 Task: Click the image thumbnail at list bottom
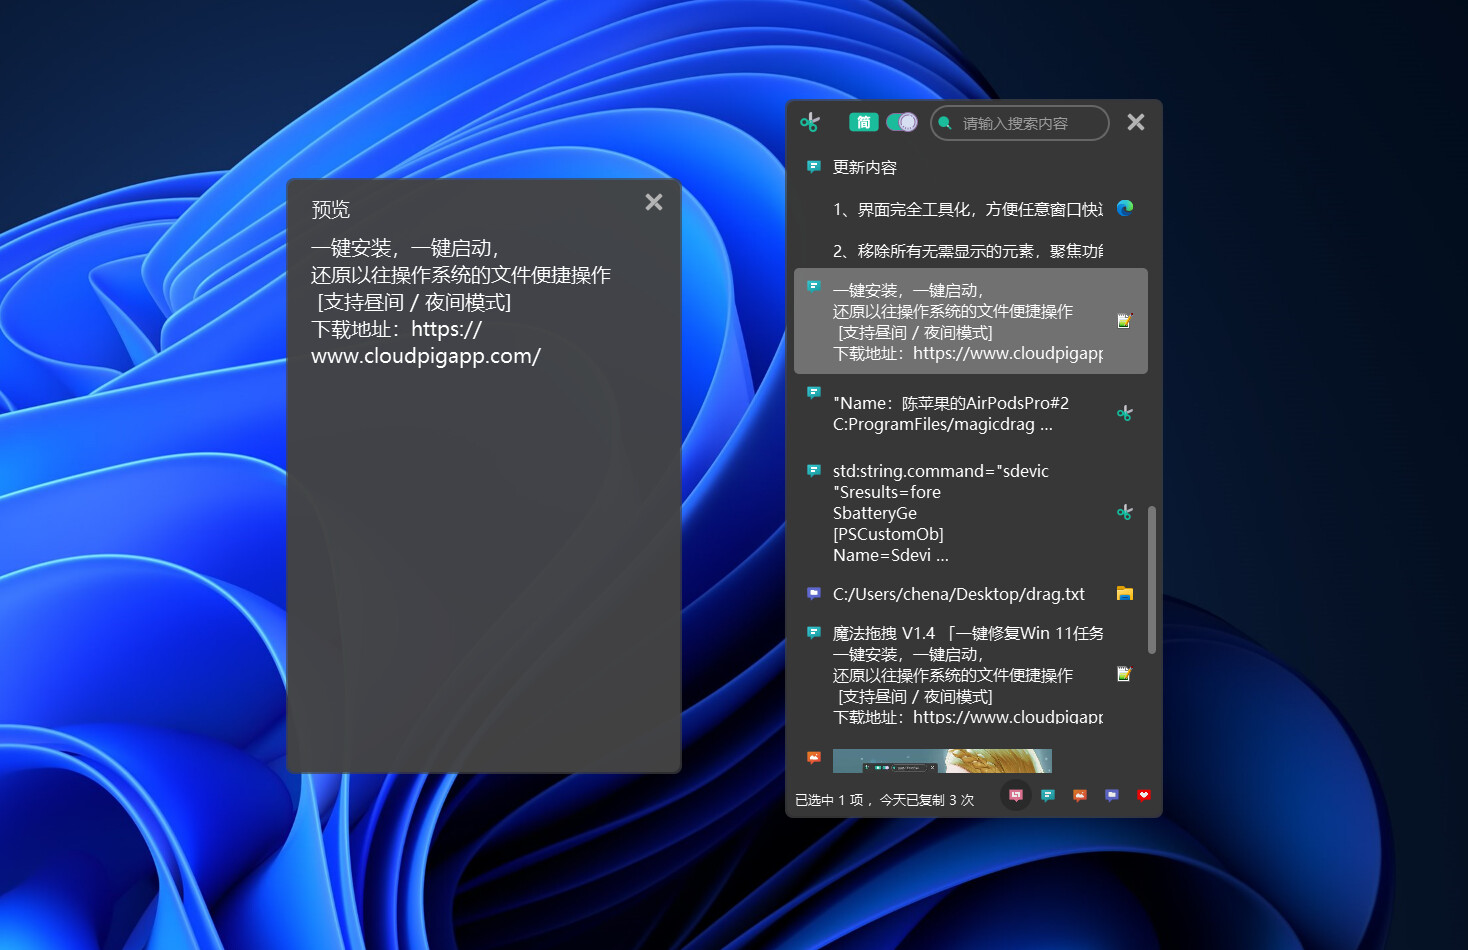pos(941,761)
